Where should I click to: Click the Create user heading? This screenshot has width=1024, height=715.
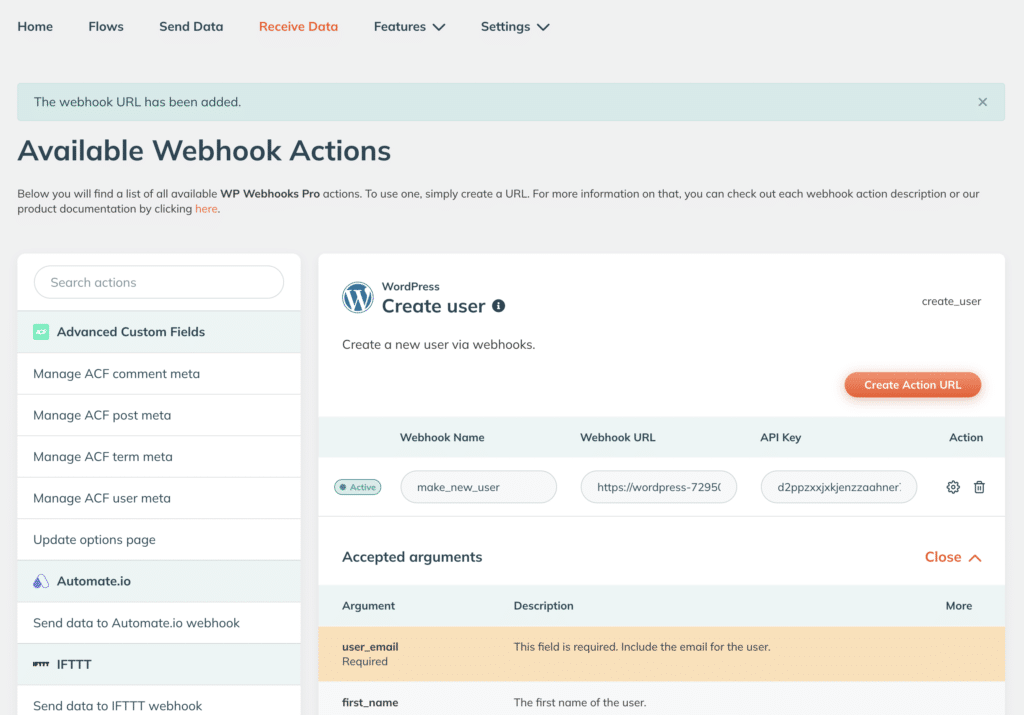click(434, 306)
